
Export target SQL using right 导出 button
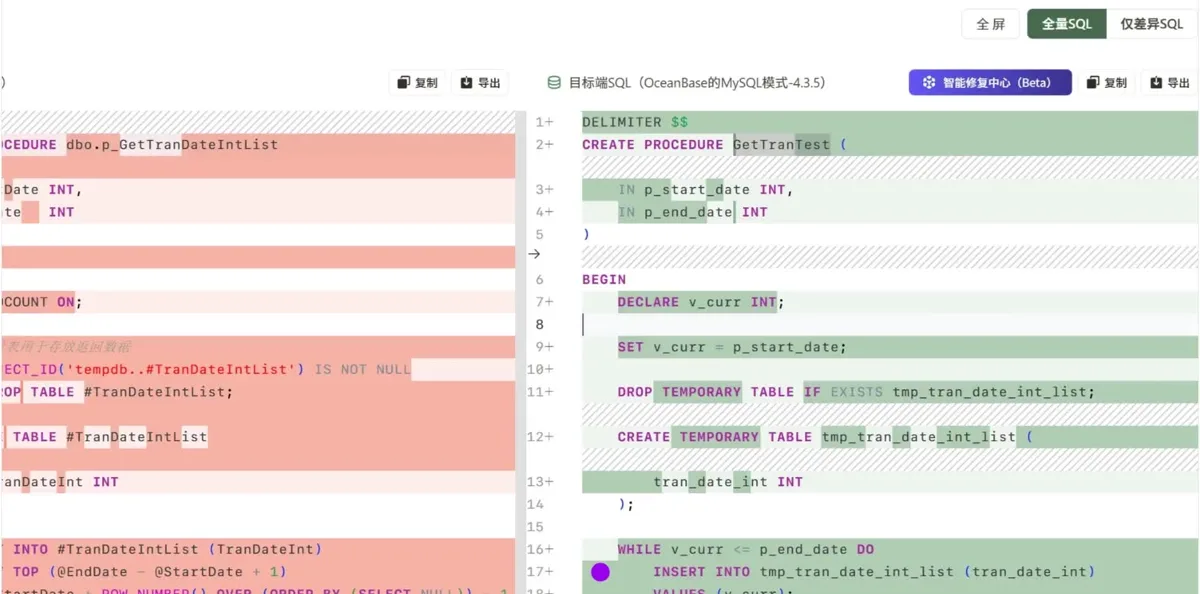(x=1169, y=83)
